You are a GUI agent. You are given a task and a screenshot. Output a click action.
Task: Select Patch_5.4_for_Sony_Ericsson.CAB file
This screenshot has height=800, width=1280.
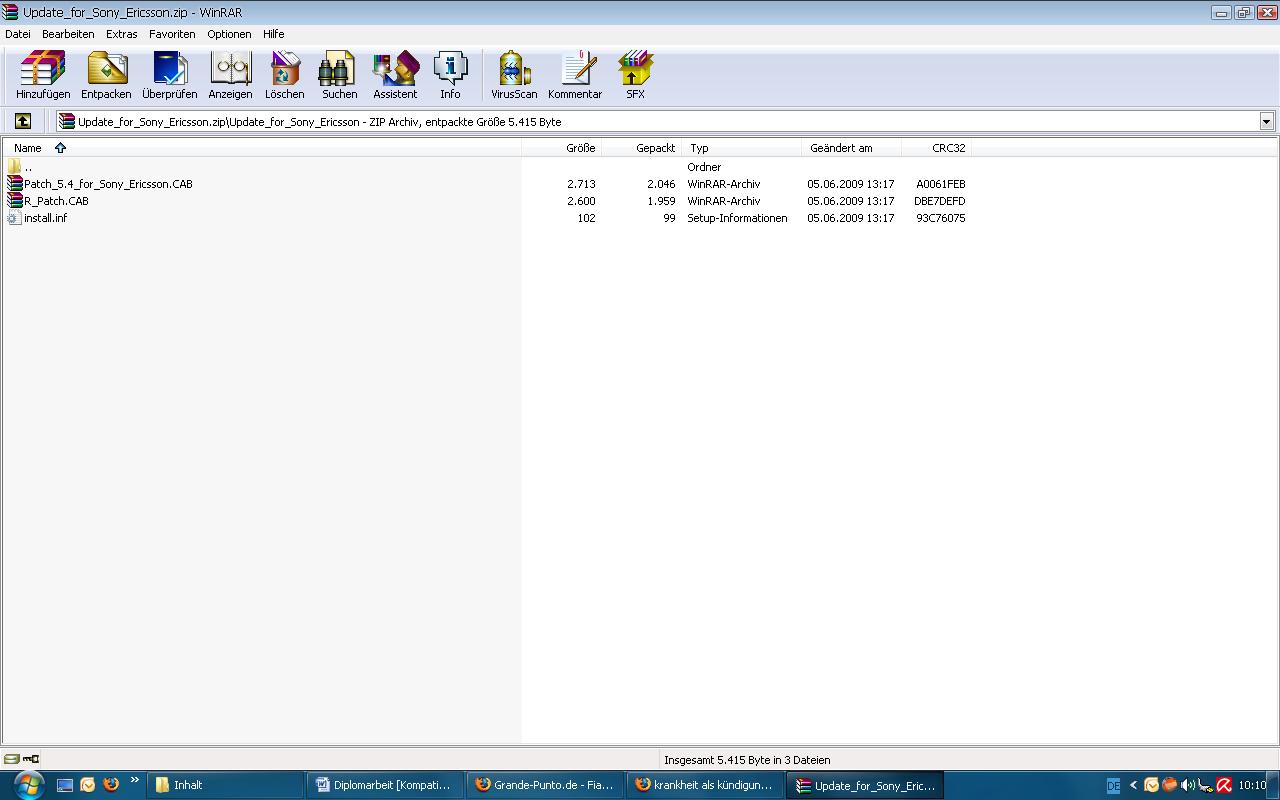(108, 184)
